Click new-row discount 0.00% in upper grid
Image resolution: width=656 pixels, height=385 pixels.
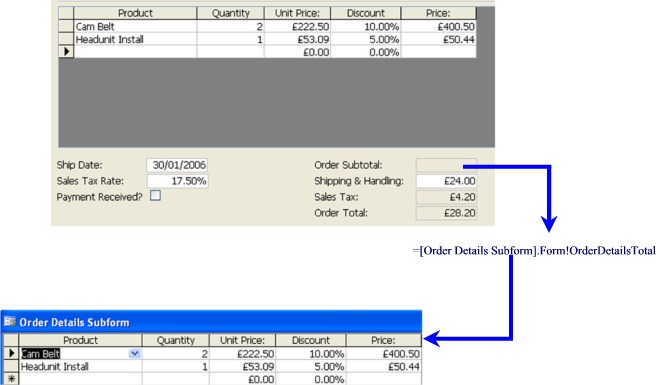tap(366, 52)
